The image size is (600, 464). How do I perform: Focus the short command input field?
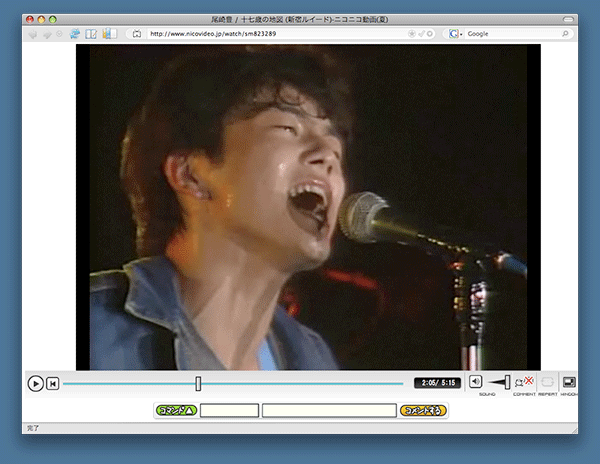click(x=230, y=410)
